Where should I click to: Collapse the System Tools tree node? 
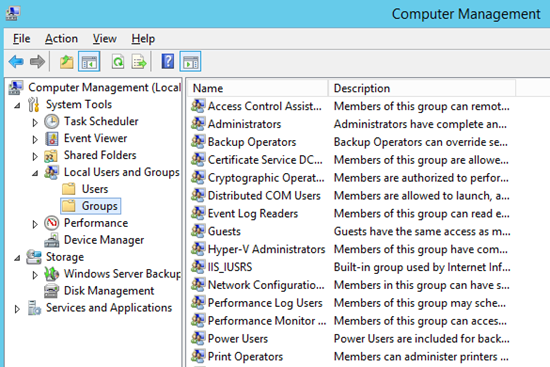(x=17, y=105)
